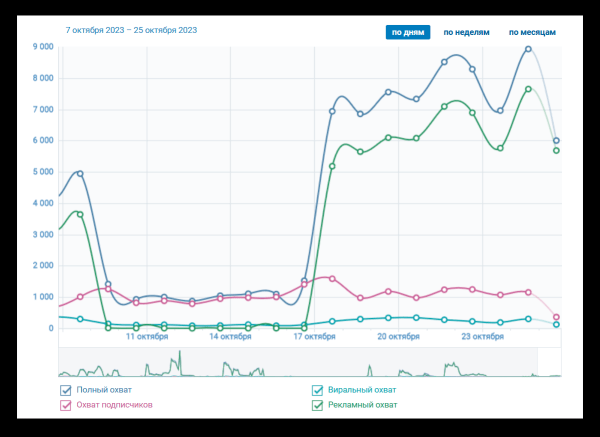
Task: Click the mini timeline navigator below the chart
Action: click(300, 362)
